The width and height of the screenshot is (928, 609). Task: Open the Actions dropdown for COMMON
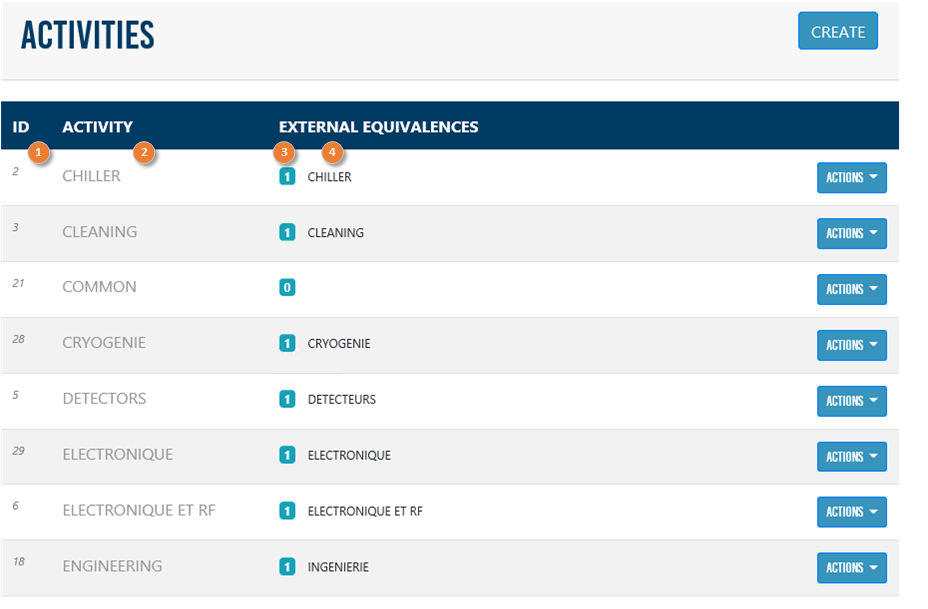click(851, 289)
